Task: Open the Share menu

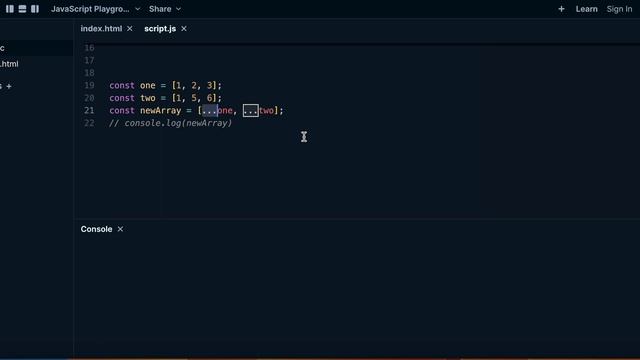Action: tap(165, 9)
